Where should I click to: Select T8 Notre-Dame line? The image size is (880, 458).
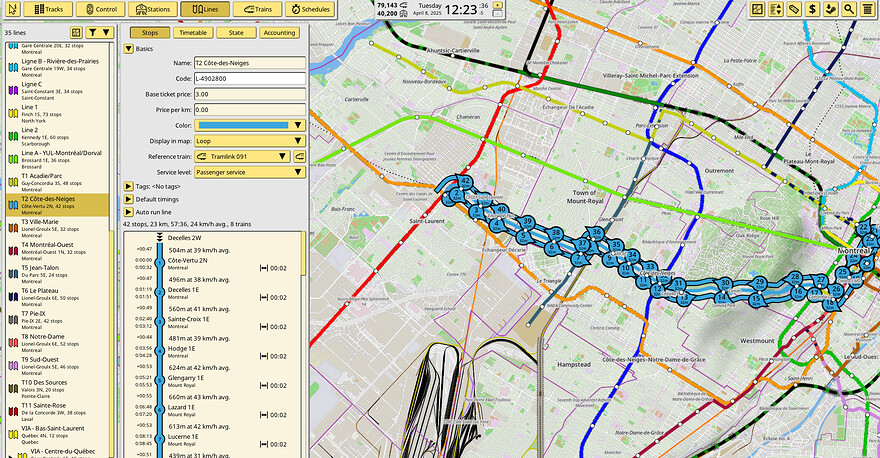point(57,344)
